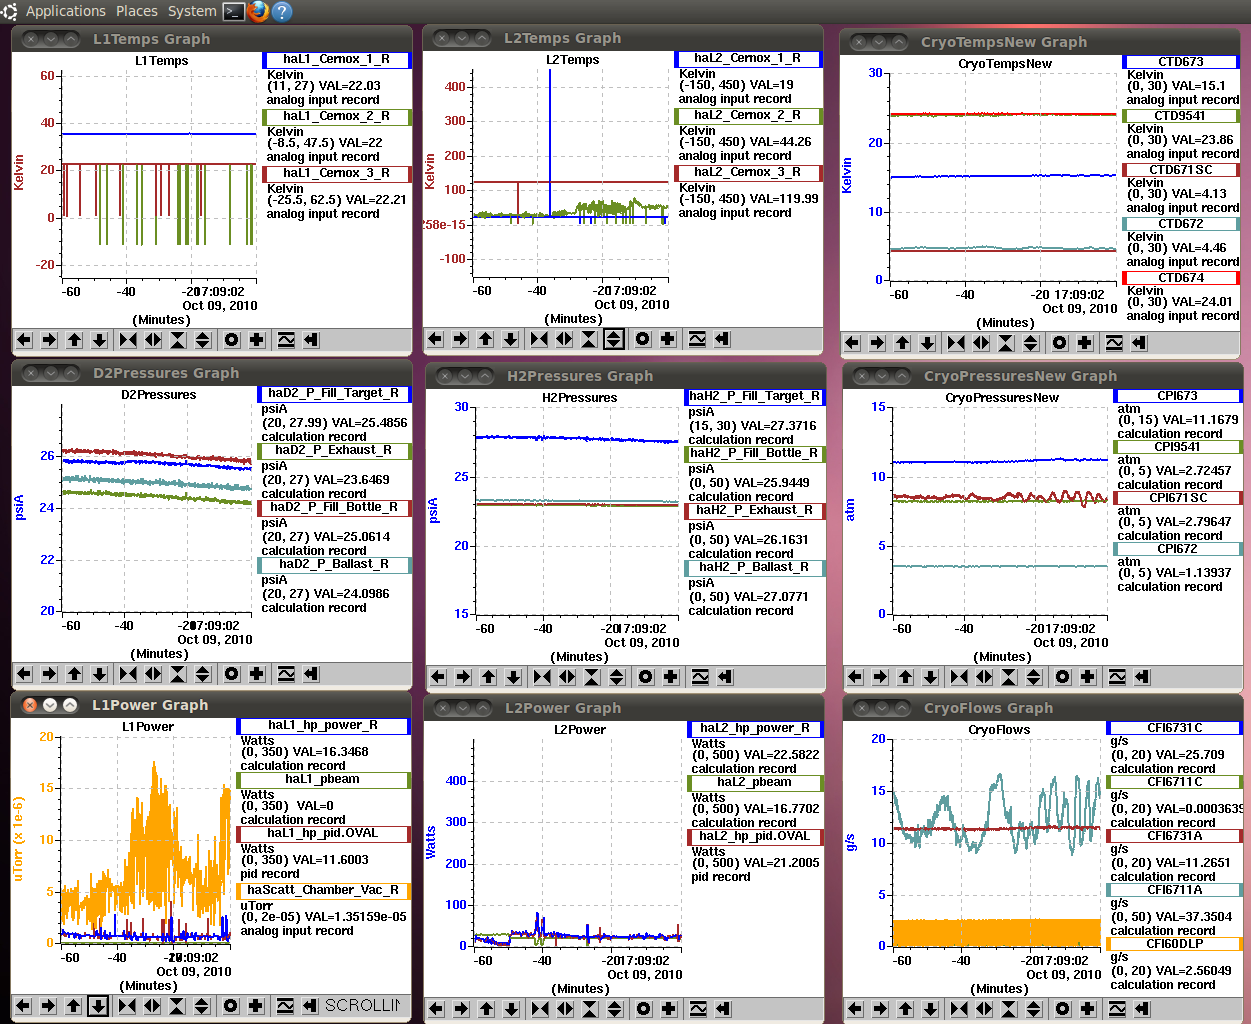The image size is (1251, 1024).
Task: Pan right in CryoTempsNew Graph toolbar
Action: [x=877, y=343]
